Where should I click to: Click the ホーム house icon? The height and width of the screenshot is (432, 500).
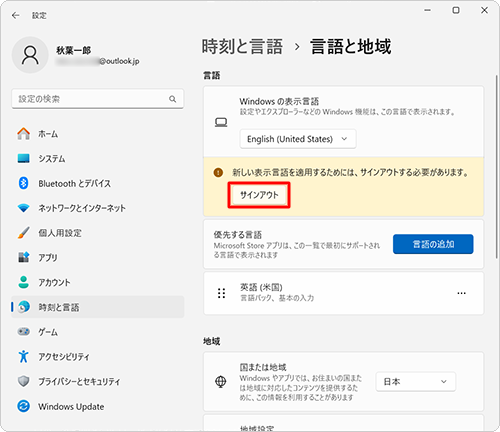[23, 134]
